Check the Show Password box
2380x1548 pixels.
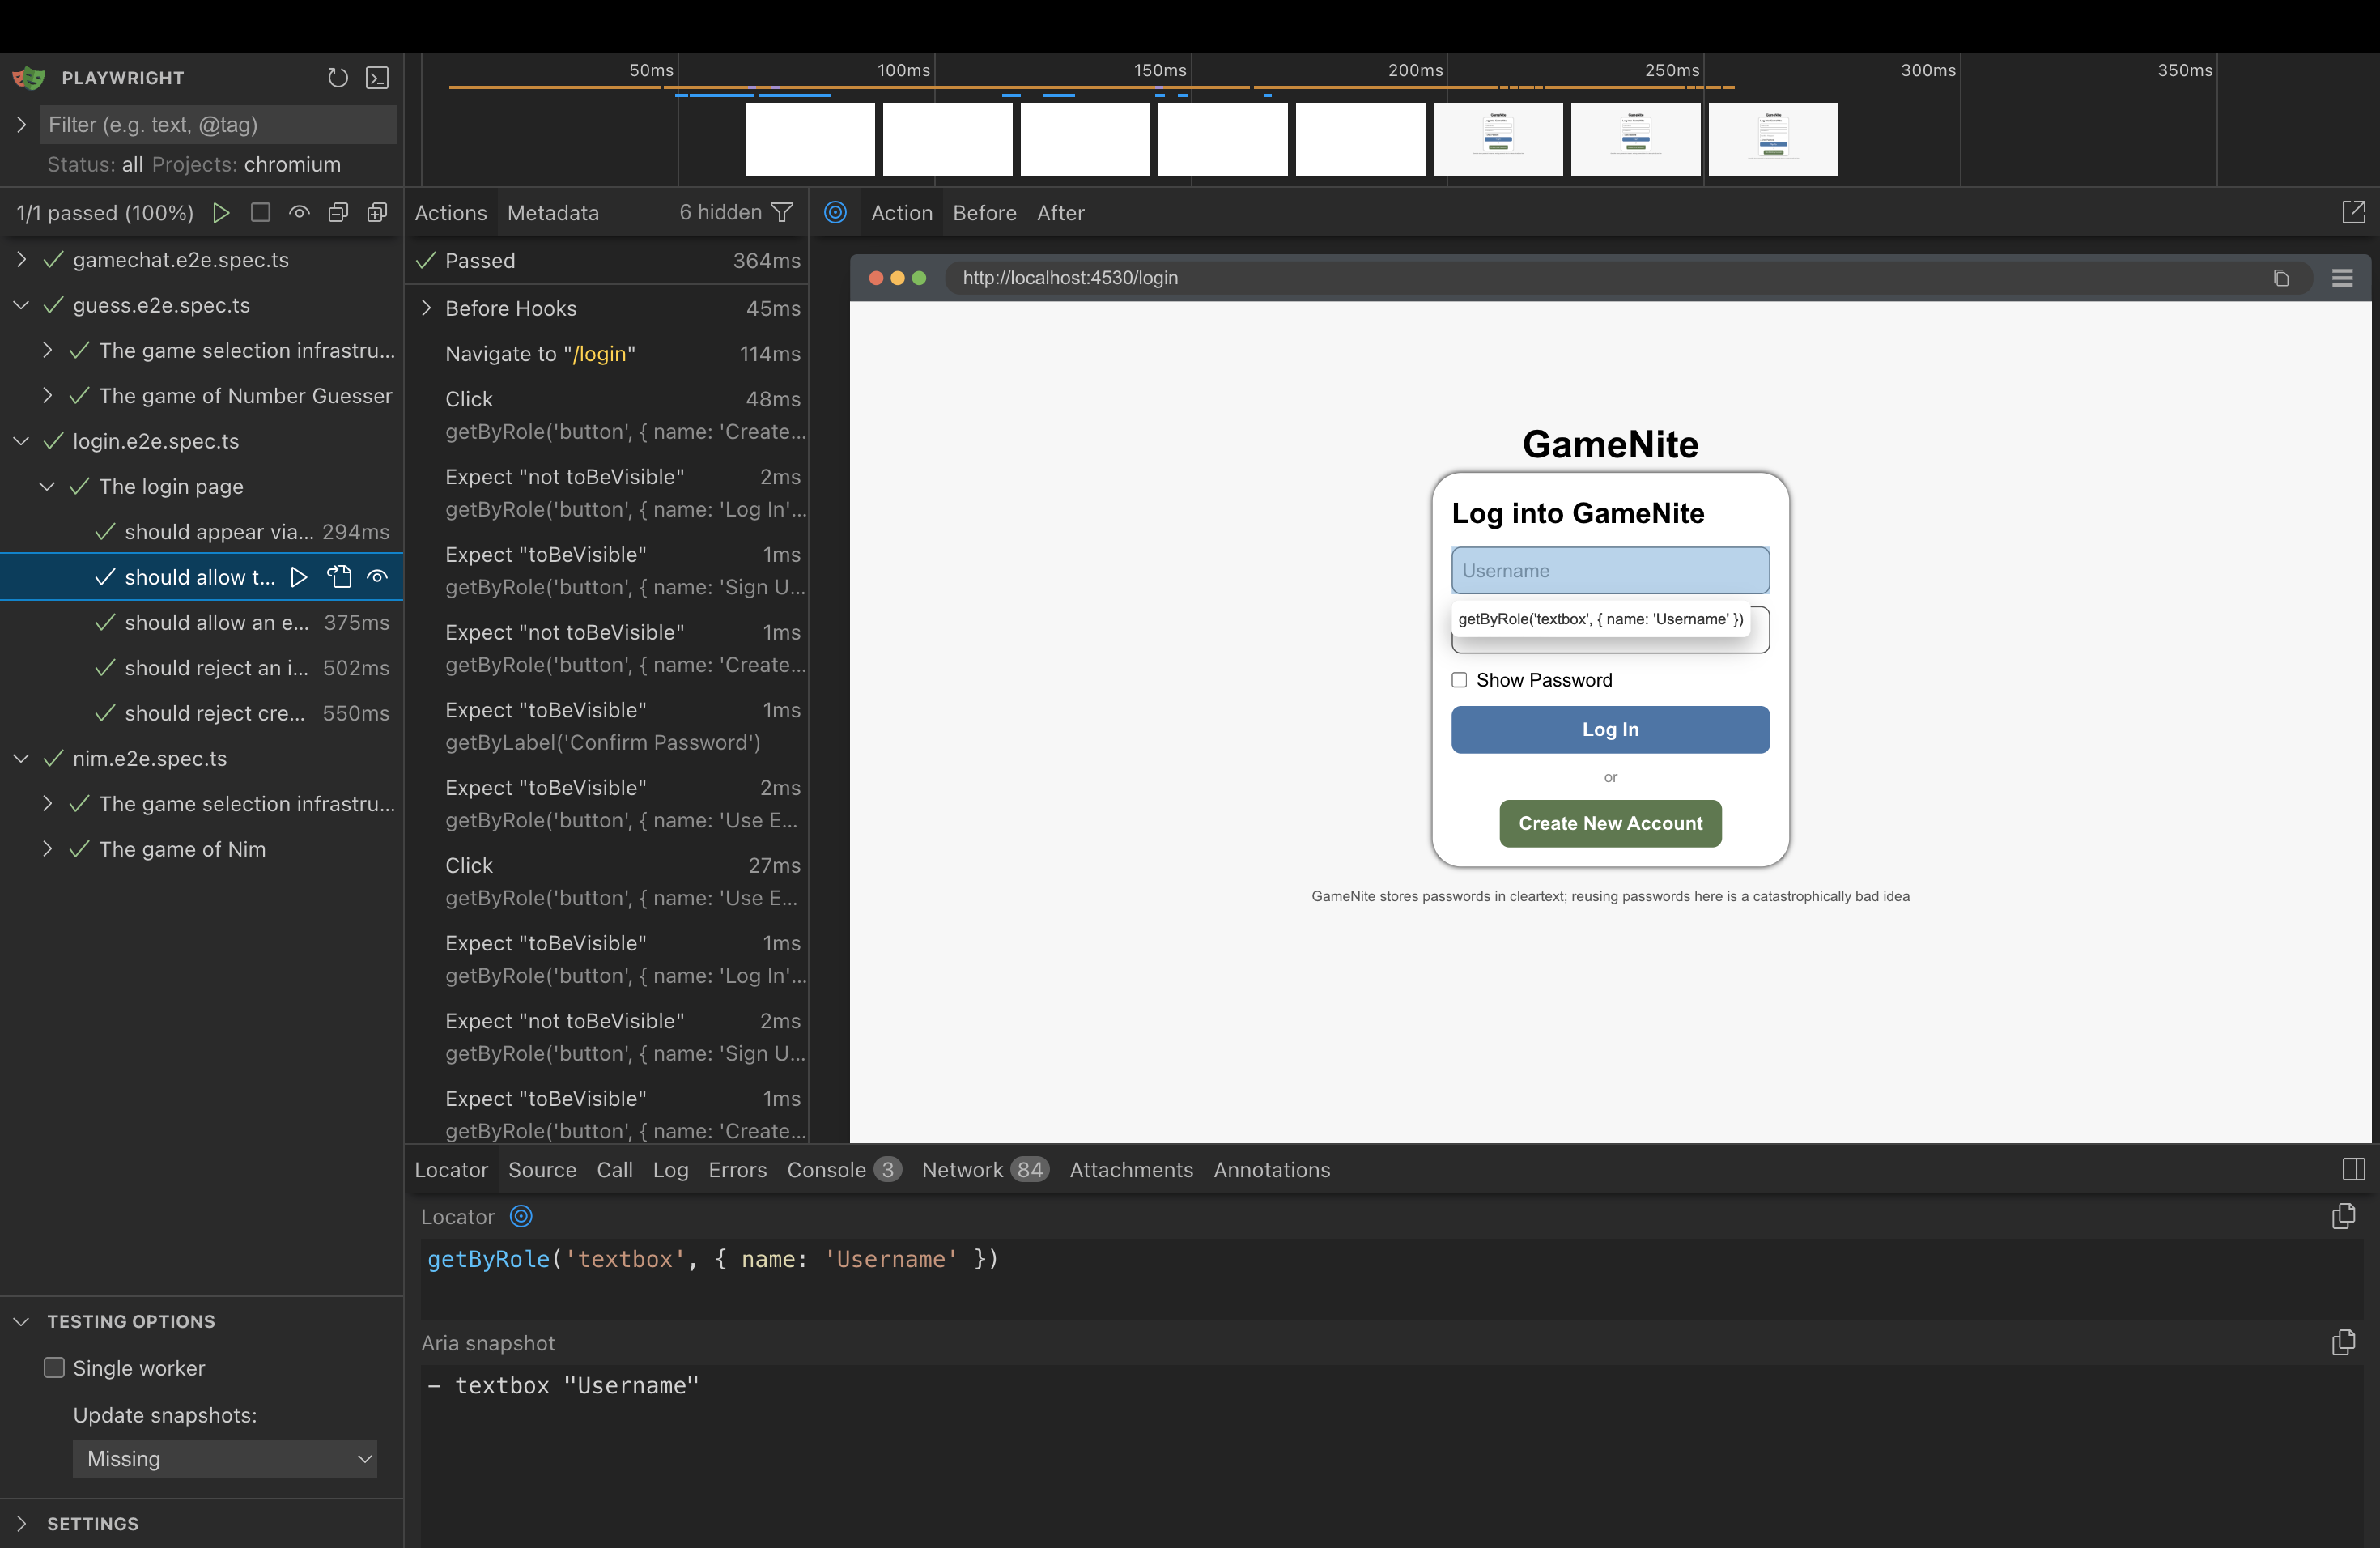(1459, 680)
